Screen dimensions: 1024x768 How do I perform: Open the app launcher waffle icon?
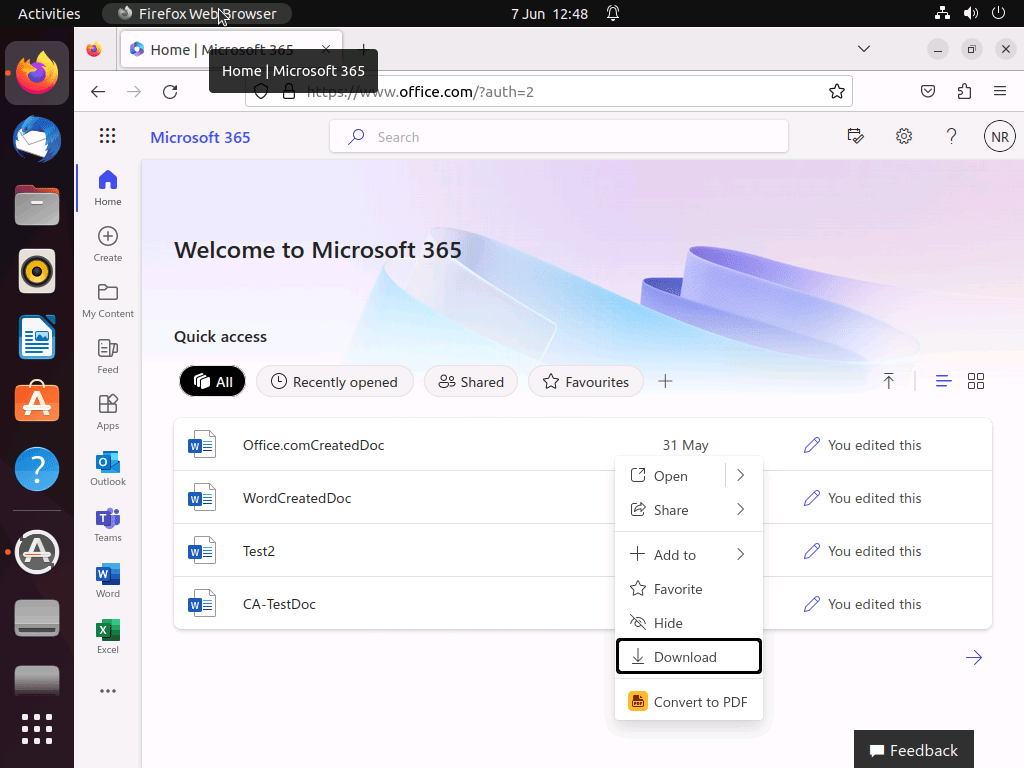click(108, 137)
